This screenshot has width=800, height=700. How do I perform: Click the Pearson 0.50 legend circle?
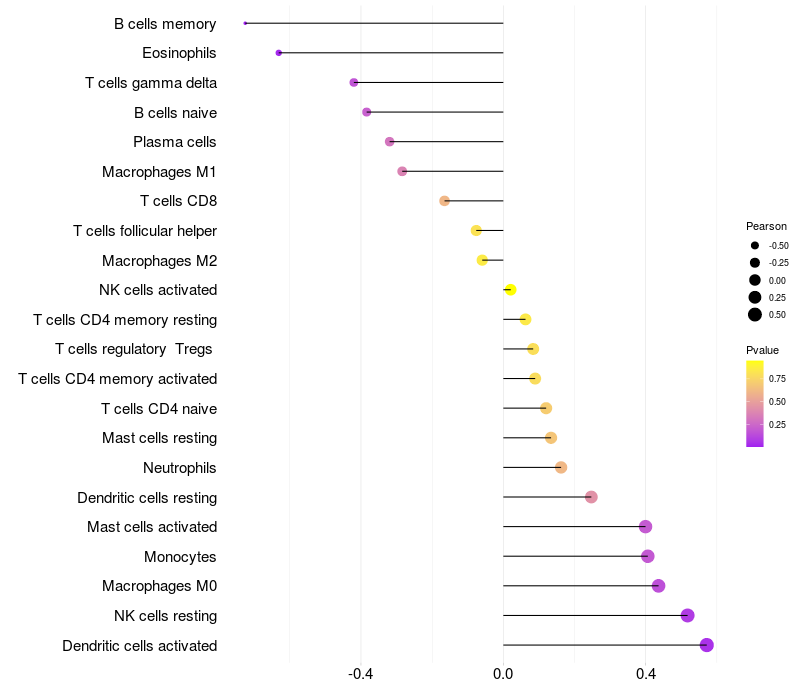pyautogui.click(x=755, y=315)
